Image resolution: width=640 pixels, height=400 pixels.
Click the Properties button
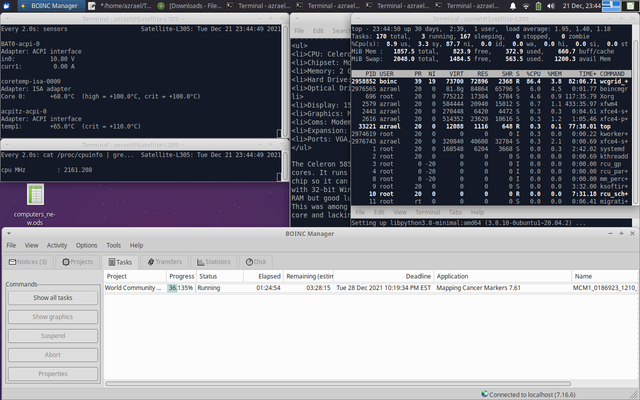pyautogui.click(x=53, y=374)
